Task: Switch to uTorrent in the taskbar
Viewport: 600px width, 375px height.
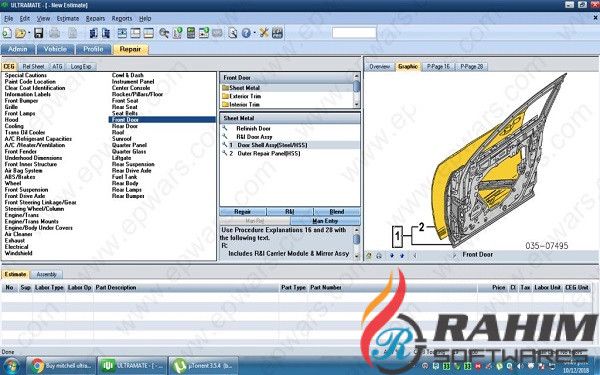Action: pyautogui.click(x=203, y=366)
